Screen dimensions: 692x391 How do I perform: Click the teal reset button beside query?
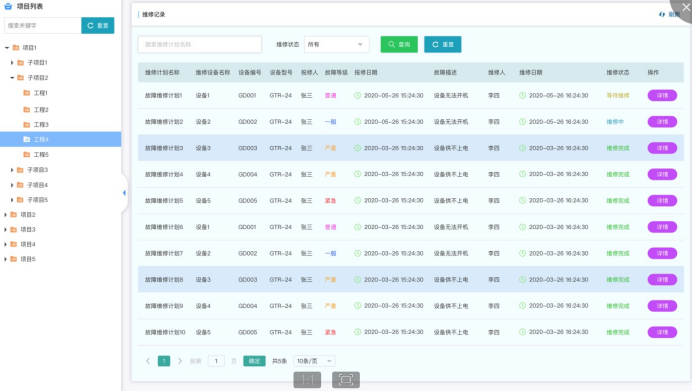[x=443, y=45]
